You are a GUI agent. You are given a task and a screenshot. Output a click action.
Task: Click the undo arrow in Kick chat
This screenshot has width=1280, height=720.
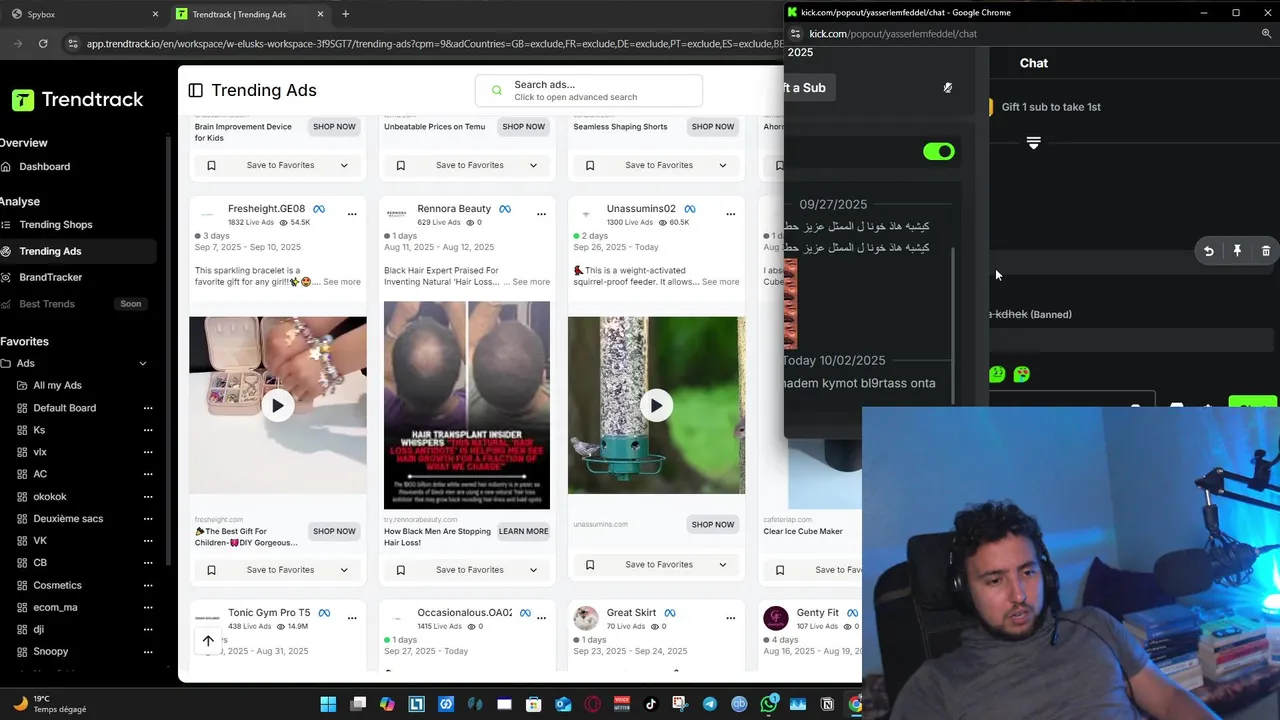pyautogui.click(x=1208, y=251)
